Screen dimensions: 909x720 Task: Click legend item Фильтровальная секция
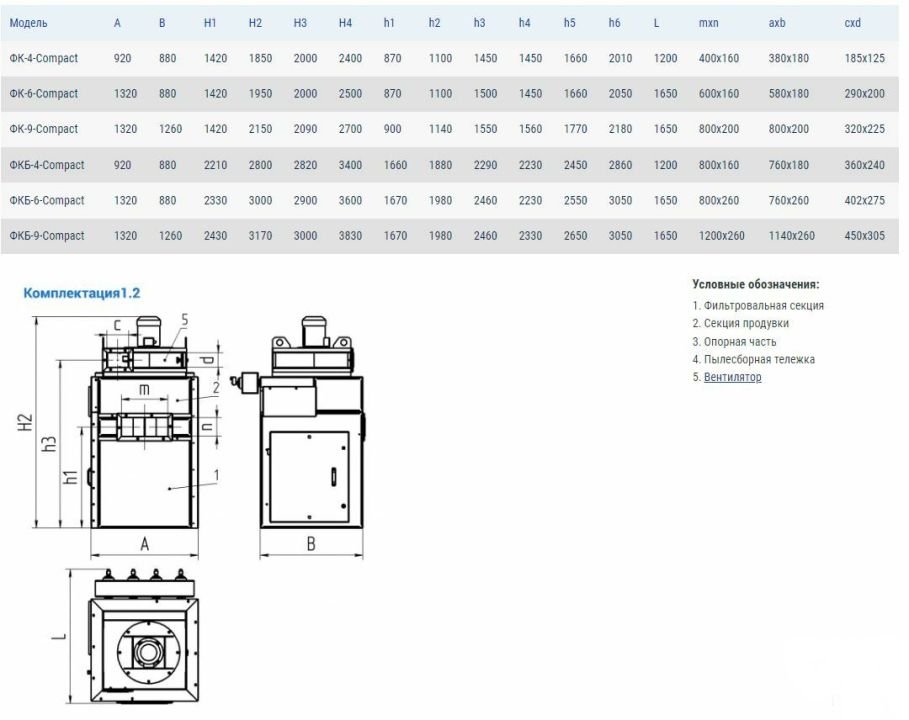point(758,306)
